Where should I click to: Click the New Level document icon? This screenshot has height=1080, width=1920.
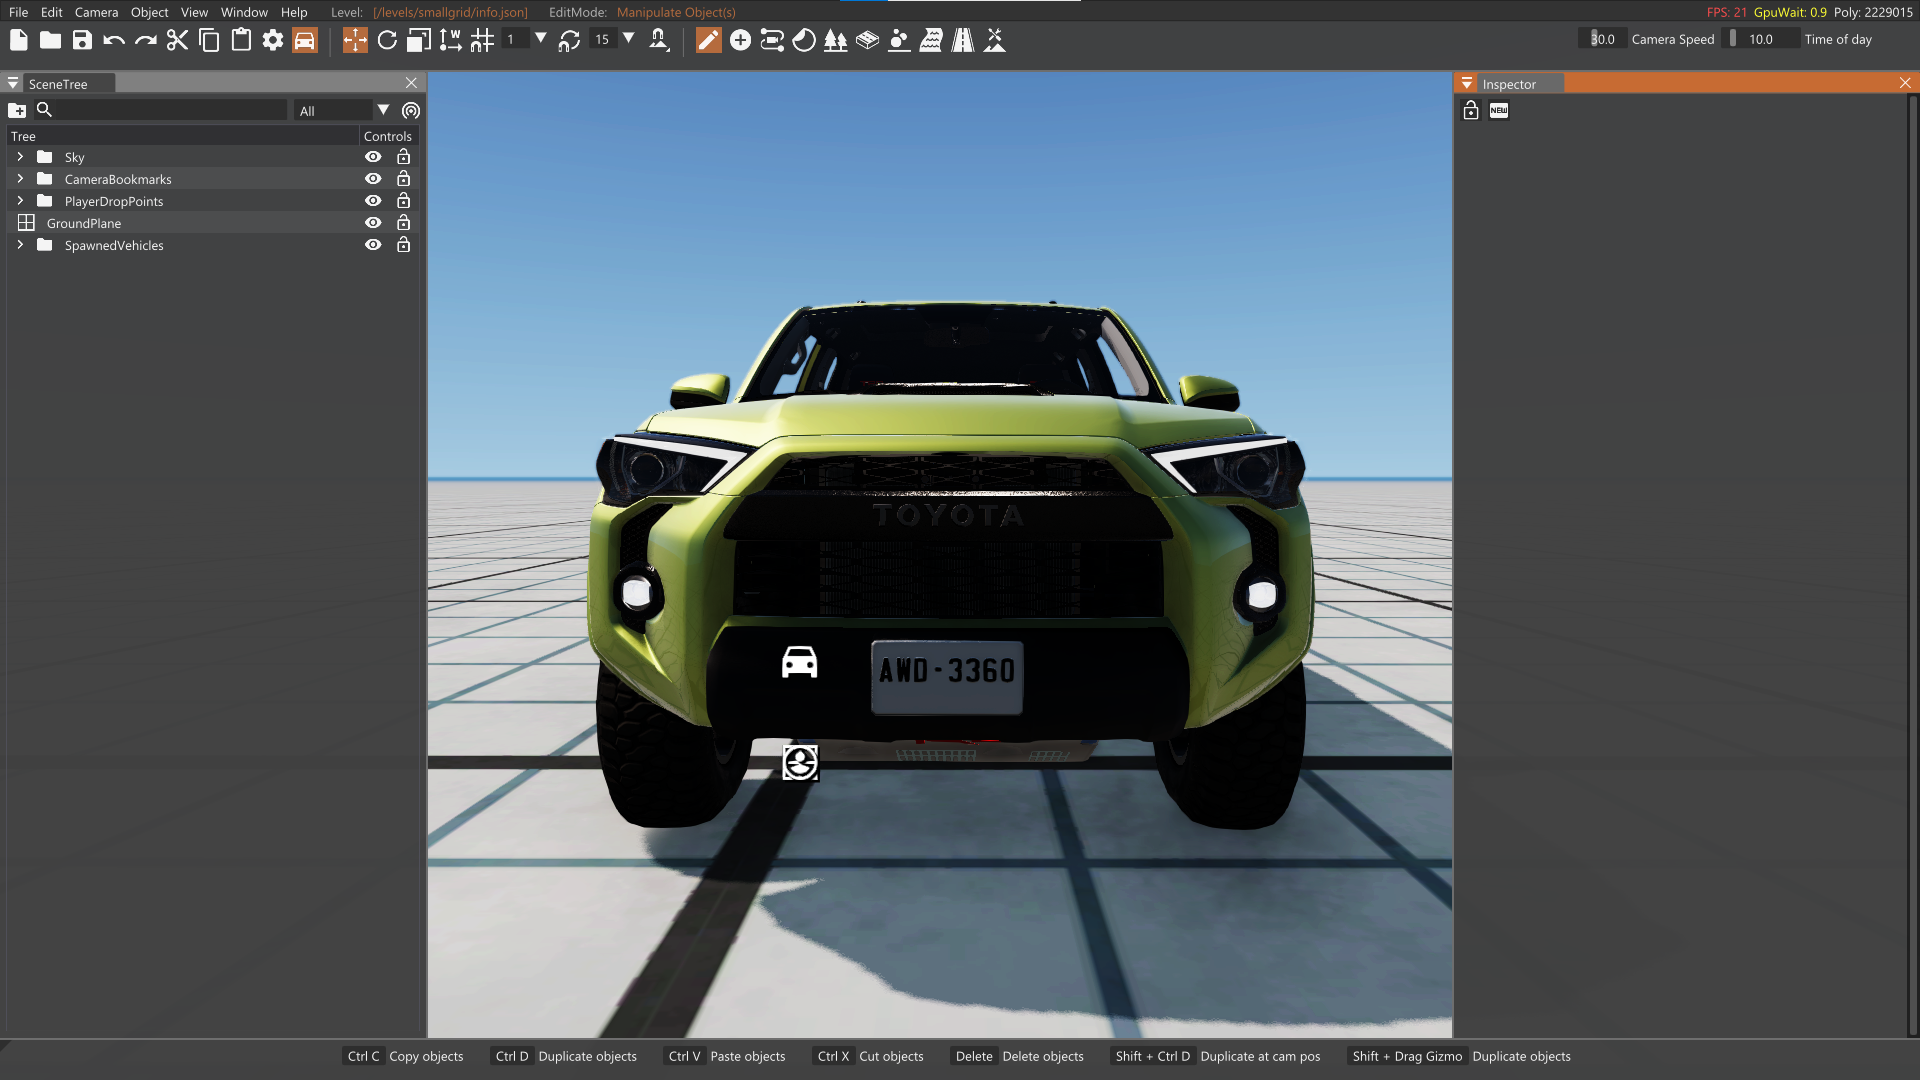pyautogui.click(x=18, y=40)
